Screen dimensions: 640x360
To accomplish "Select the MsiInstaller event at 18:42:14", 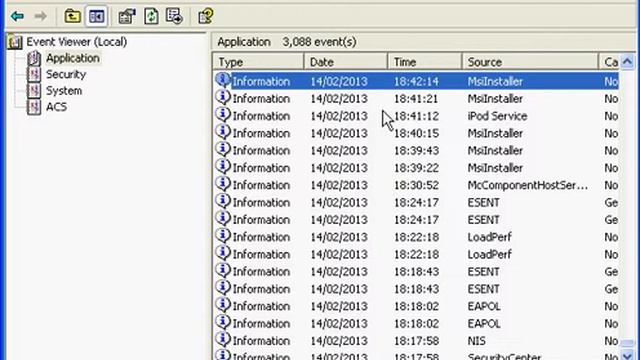I will click(x=416, y=81).
